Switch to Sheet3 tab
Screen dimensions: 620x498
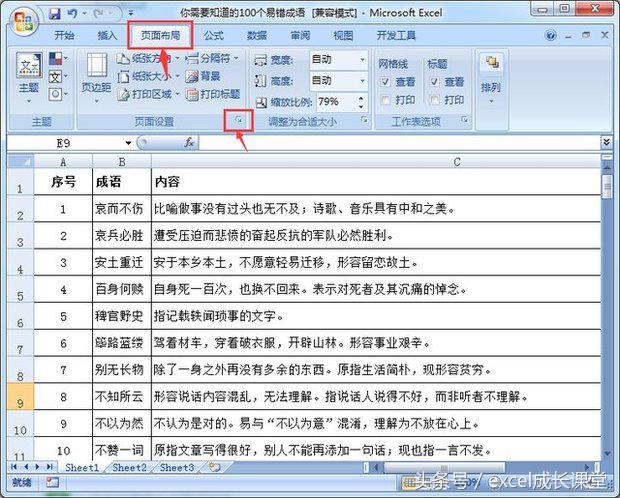177,467
